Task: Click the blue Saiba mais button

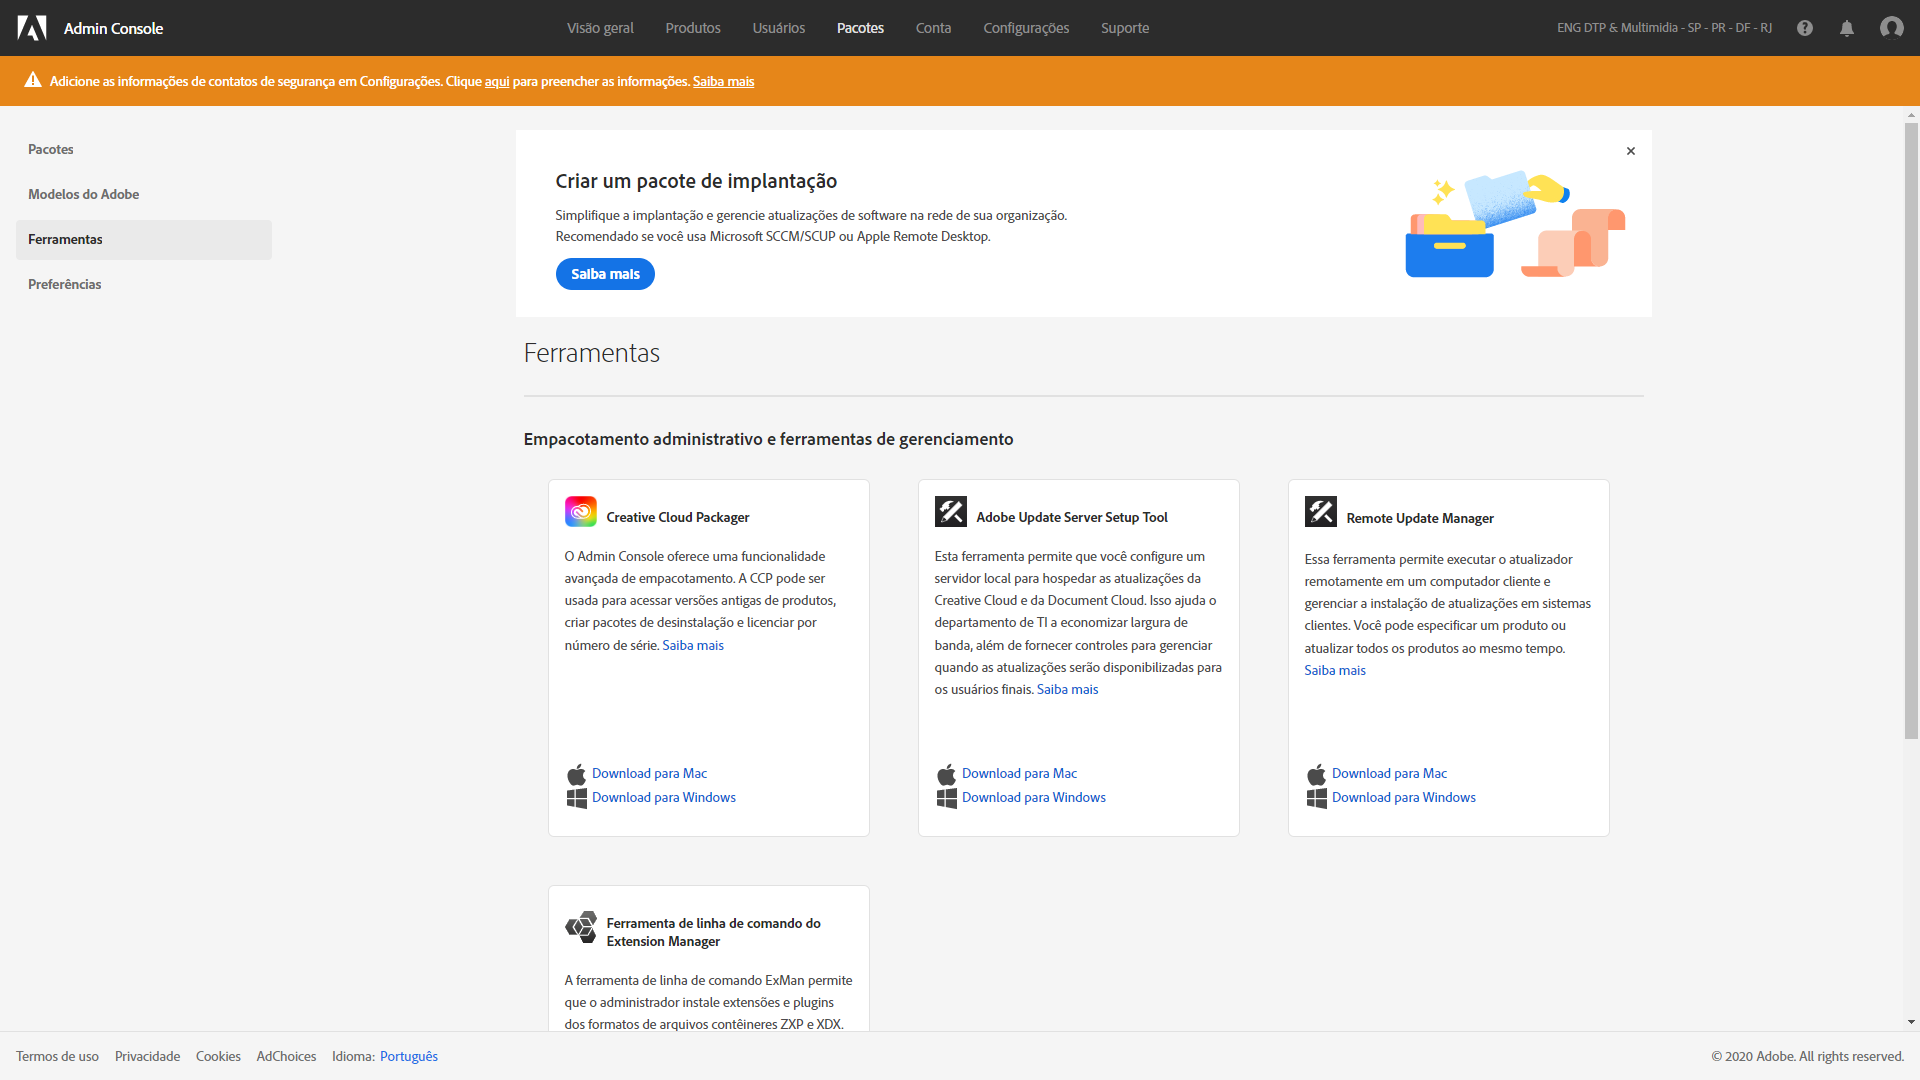Action: [x=605, y=274]
